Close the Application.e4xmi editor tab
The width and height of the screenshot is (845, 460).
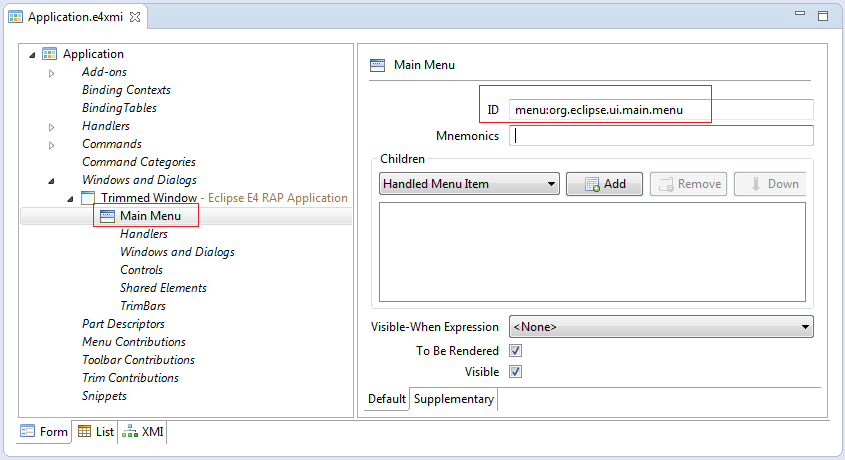[x=135, y=17]
